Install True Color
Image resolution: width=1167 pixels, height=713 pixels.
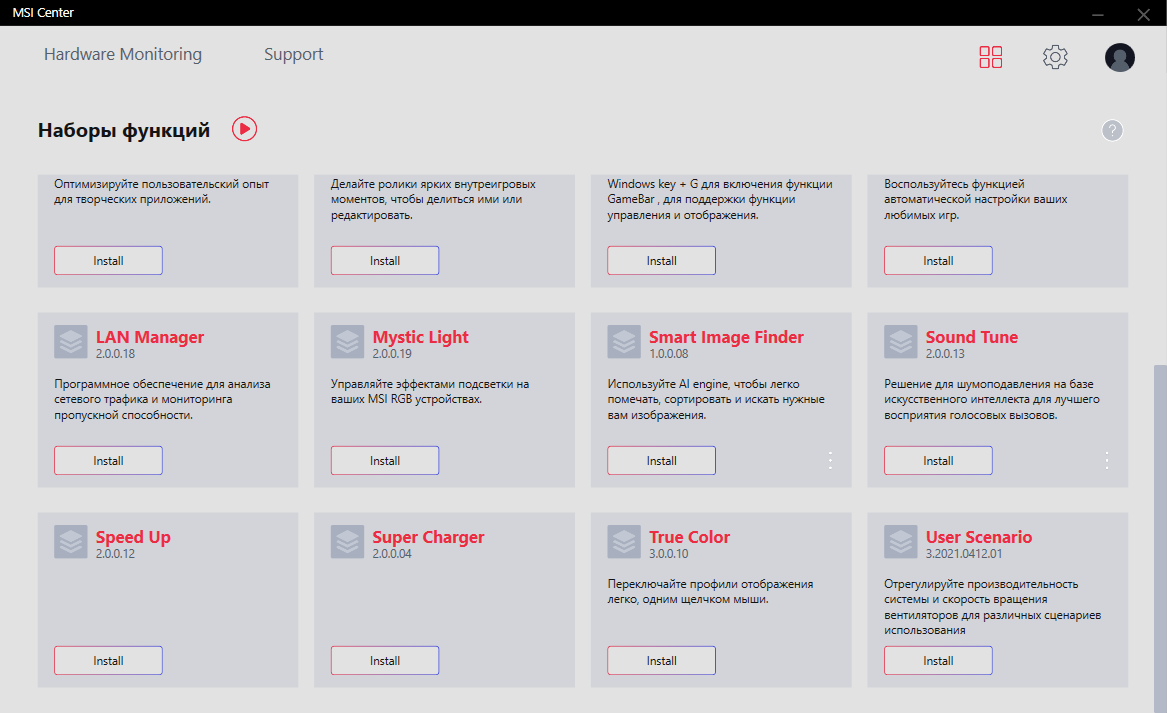click(661, 661)
